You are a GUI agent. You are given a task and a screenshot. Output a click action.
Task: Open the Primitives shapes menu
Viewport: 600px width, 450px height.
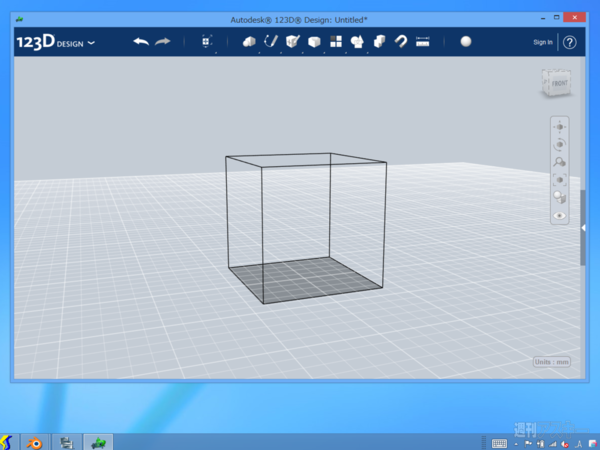point(249,41)
